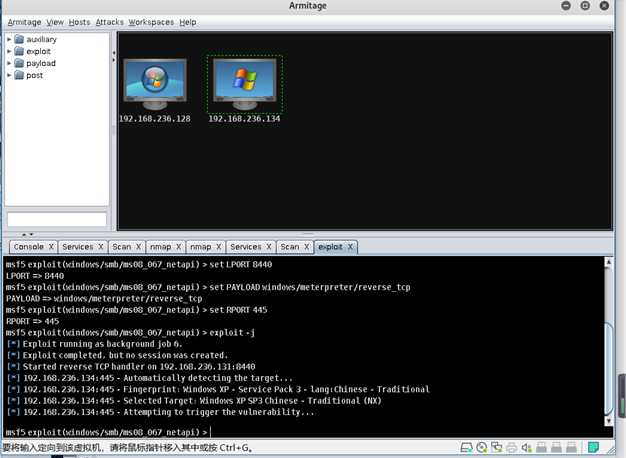The image size is (626, 458).
Task: Select the post folder icon
Action: pos(19,75)
